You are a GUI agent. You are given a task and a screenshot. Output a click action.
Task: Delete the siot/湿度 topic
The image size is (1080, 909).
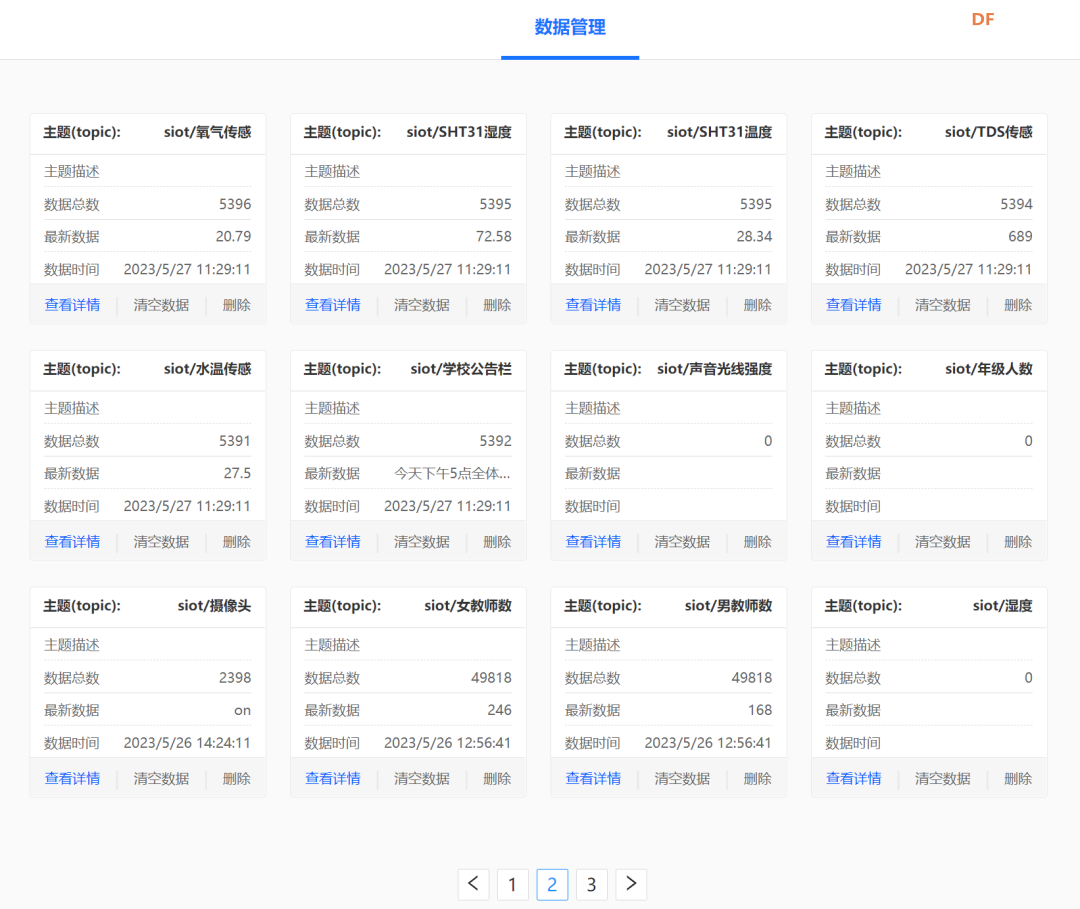1017,778
